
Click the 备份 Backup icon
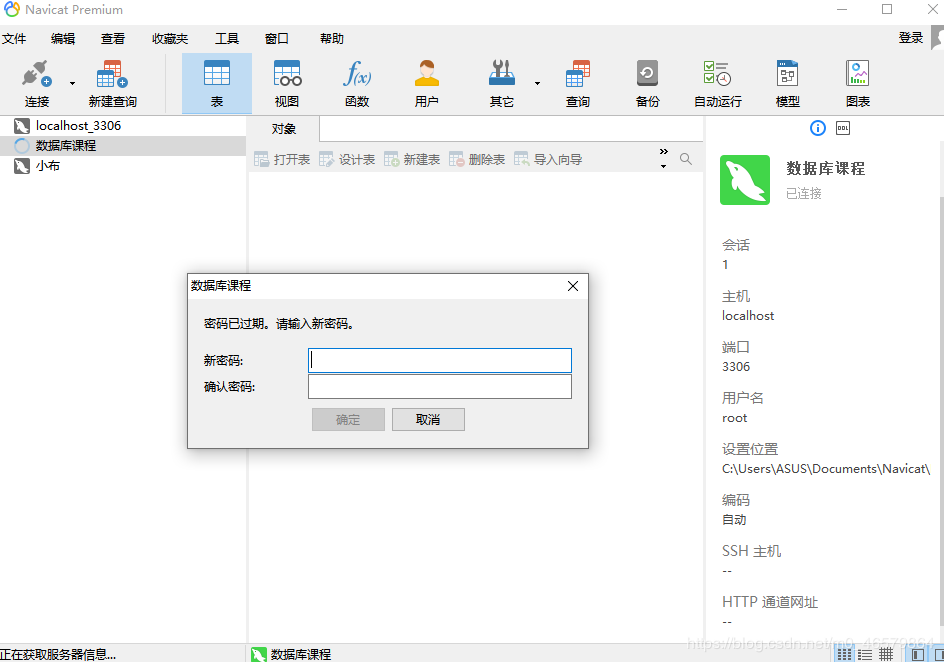coord(647,81)
